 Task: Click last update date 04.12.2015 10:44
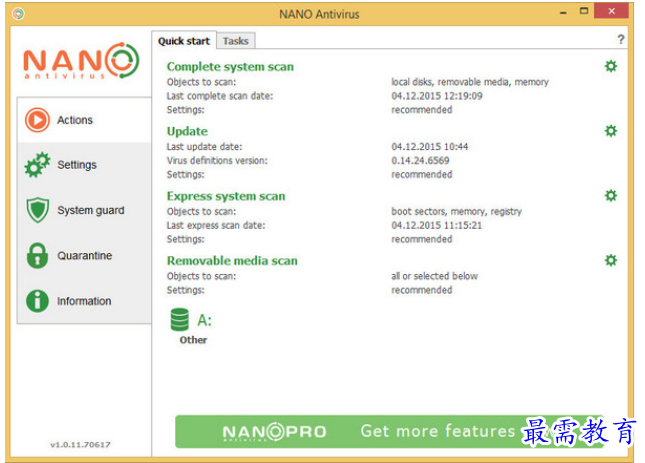[x=429, y=146]
